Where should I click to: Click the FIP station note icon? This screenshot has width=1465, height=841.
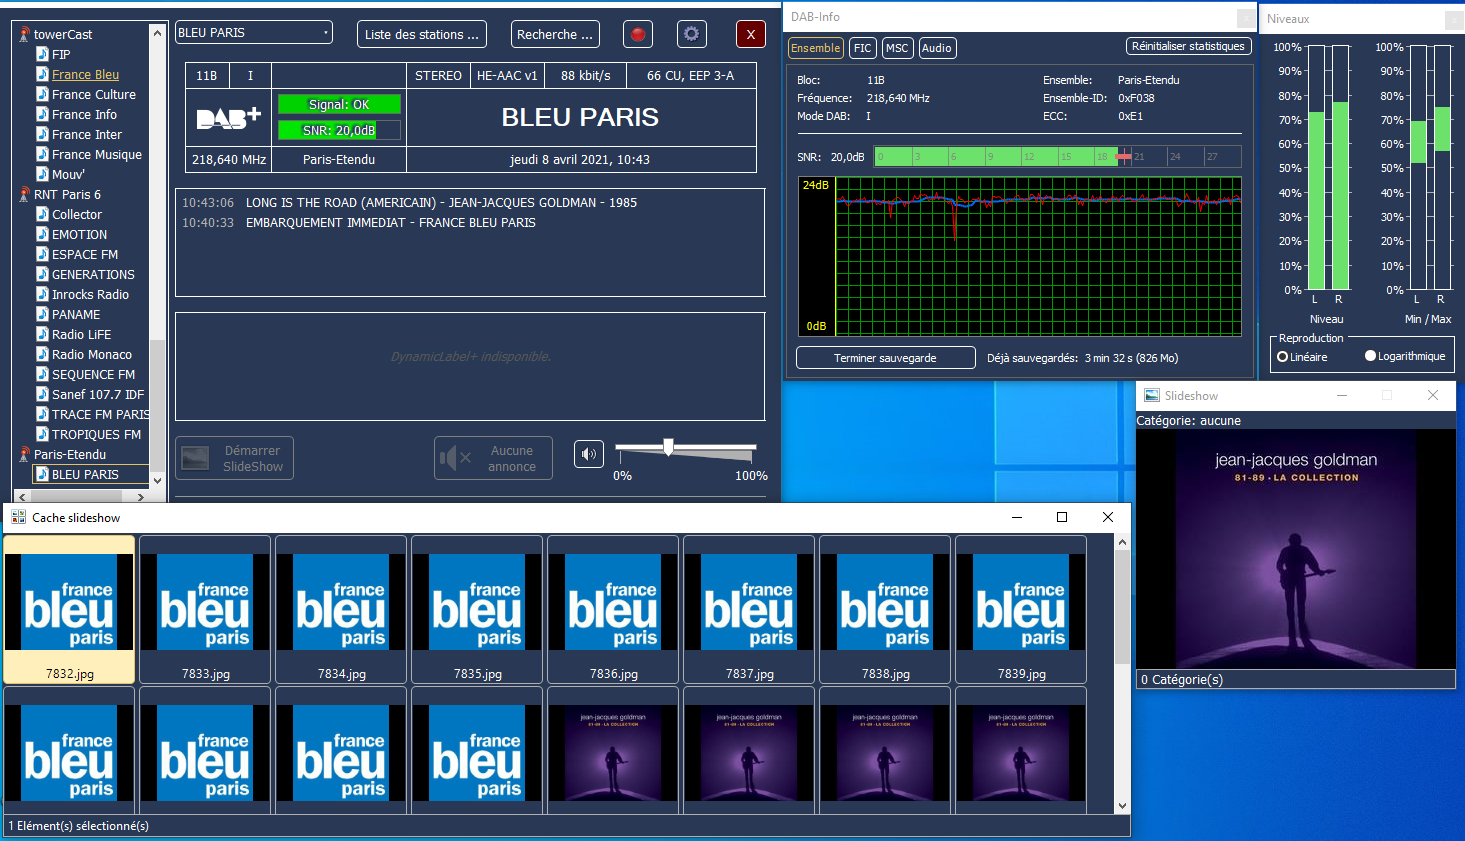(x=42, y=54)
